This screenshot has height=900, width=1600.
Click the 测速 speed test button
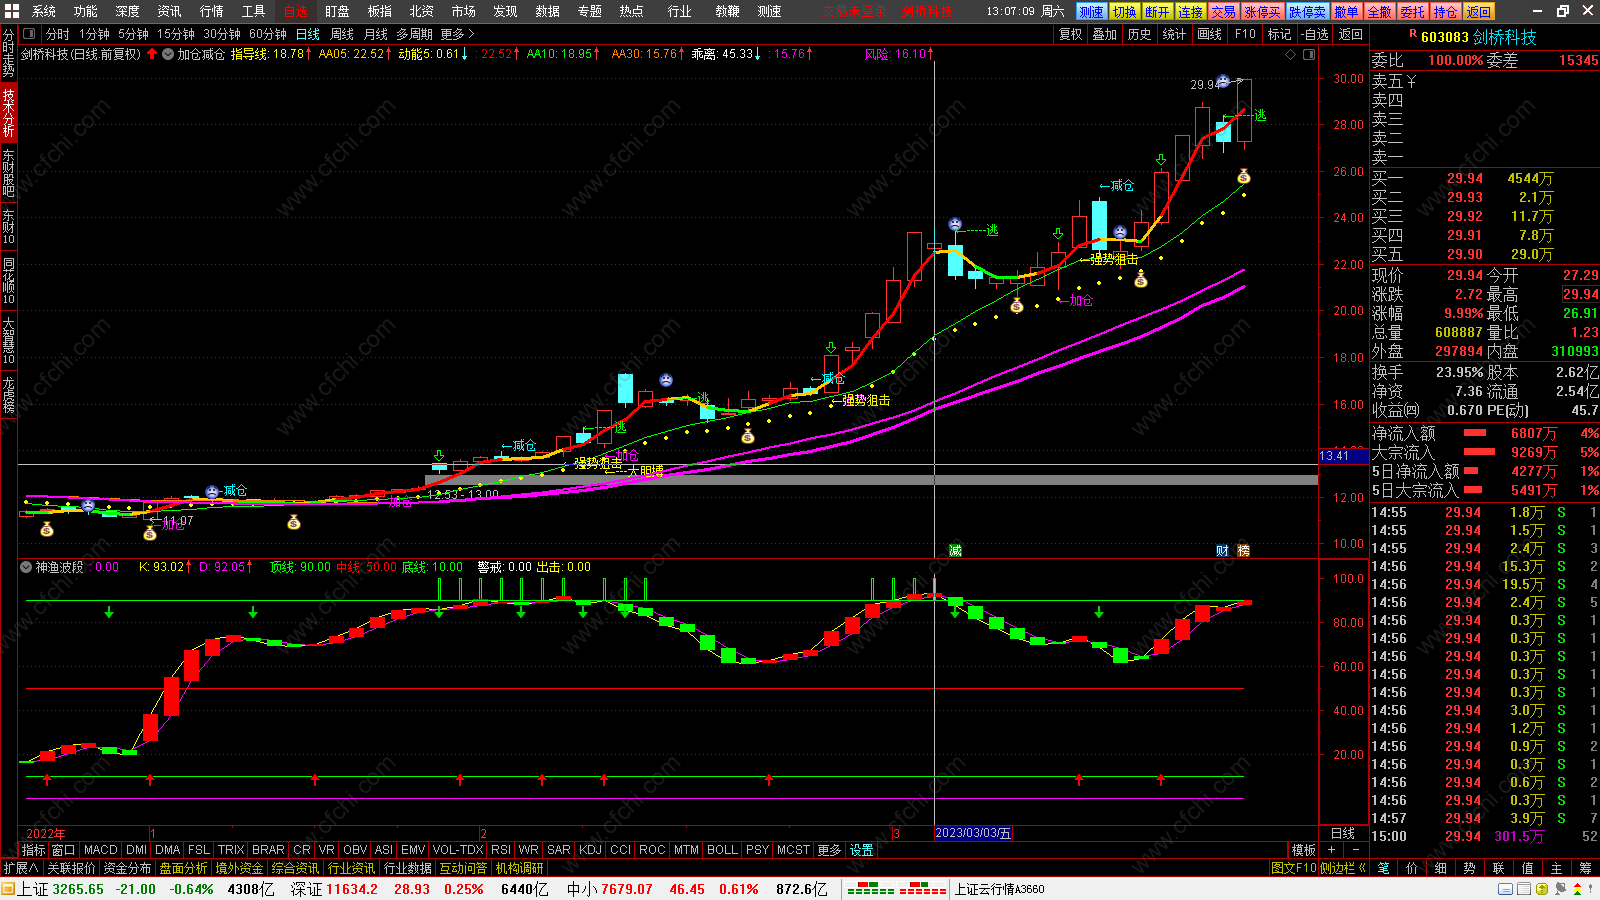pyautogui.click(x=1091, y=12)
